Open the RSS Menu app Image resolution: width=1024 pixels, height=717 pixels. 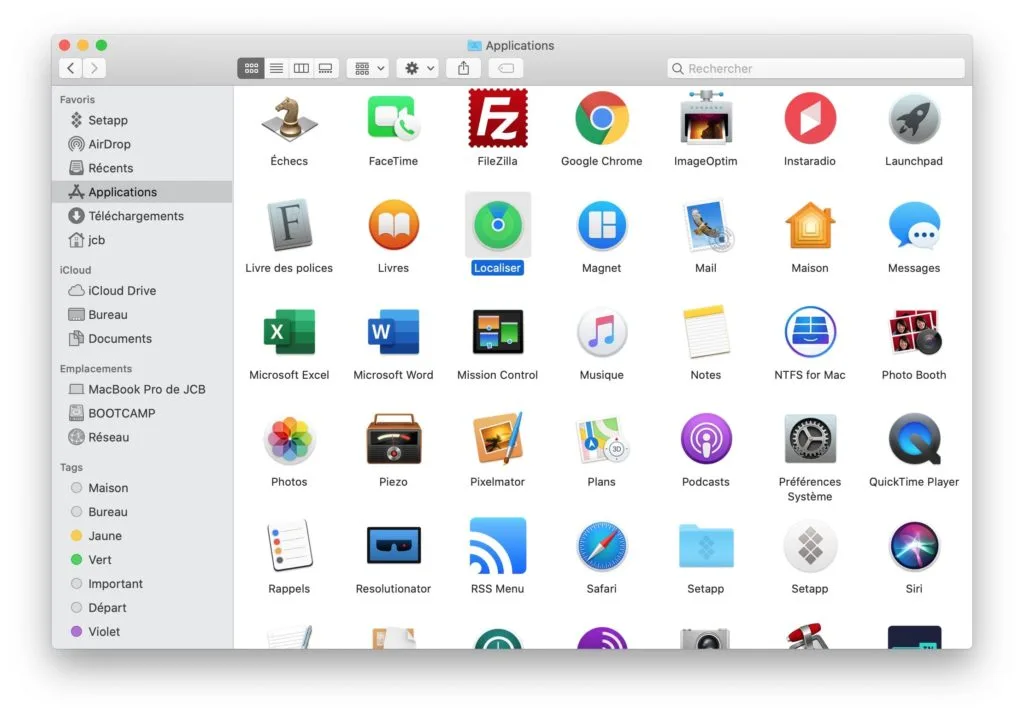498,545
